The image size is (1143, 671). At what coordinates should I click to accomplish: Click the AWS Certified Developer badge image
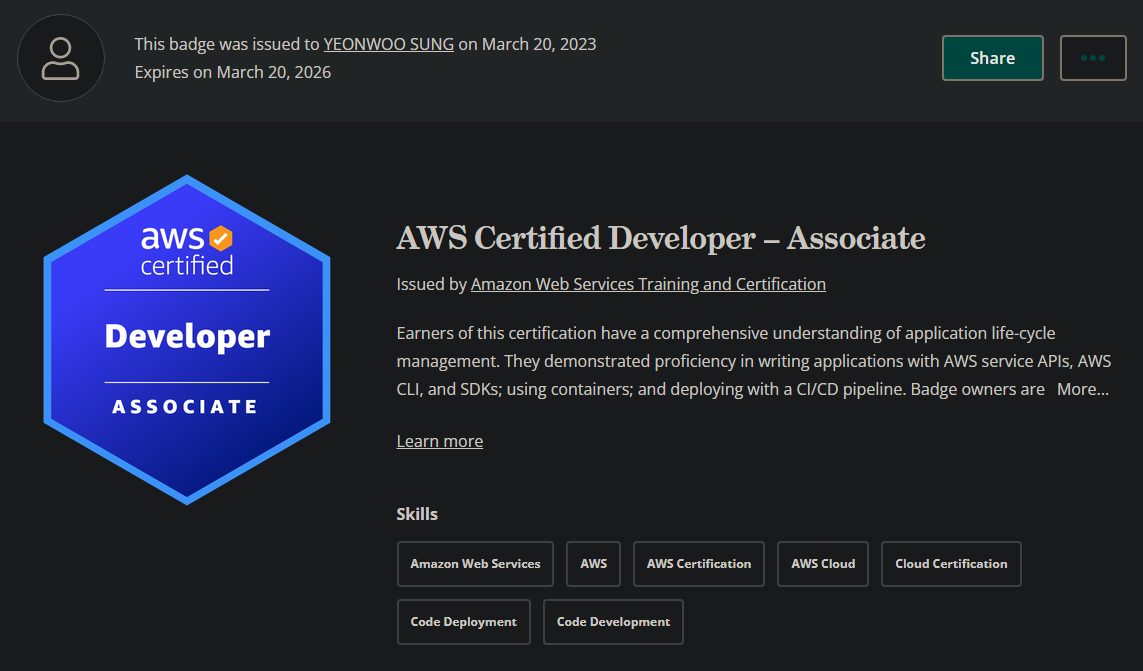[187, 339]
